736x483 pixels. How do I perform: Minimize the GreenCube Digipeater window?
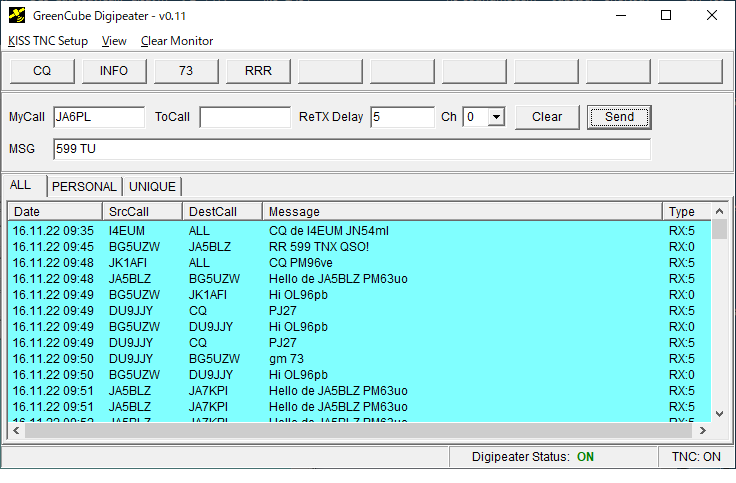621,15
